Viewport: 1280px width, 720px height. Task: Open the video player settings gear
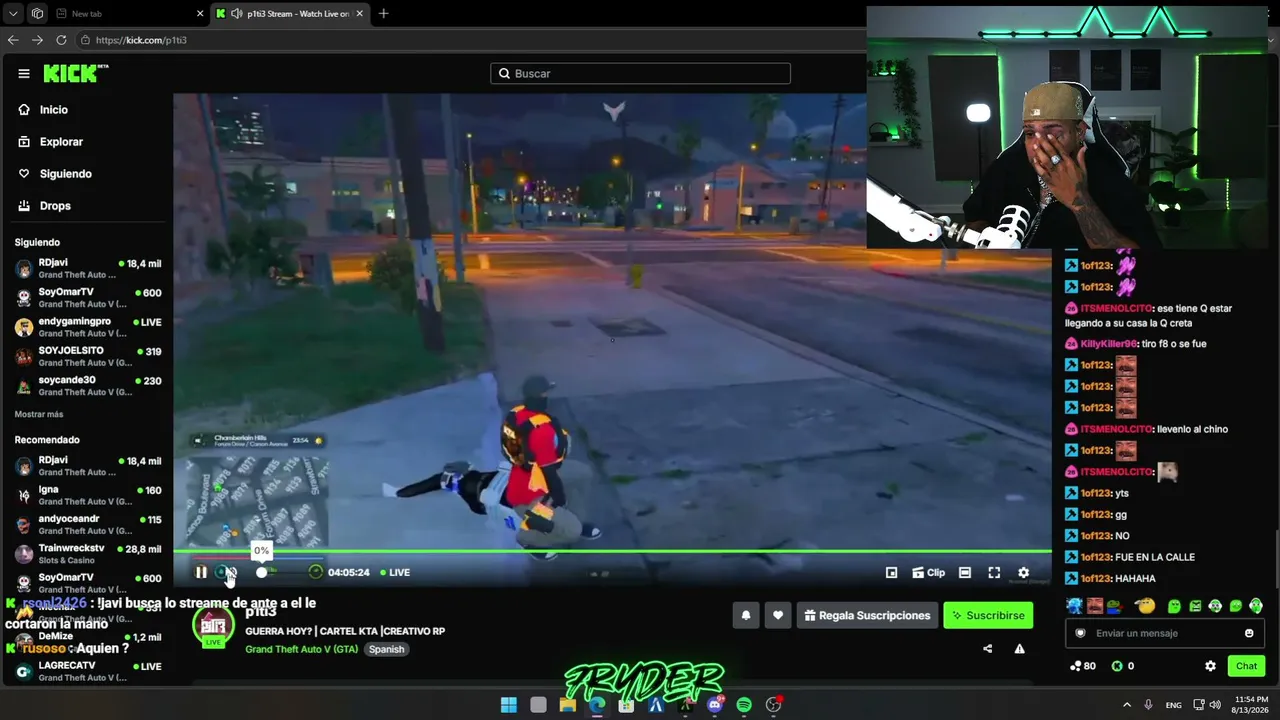1023,573
